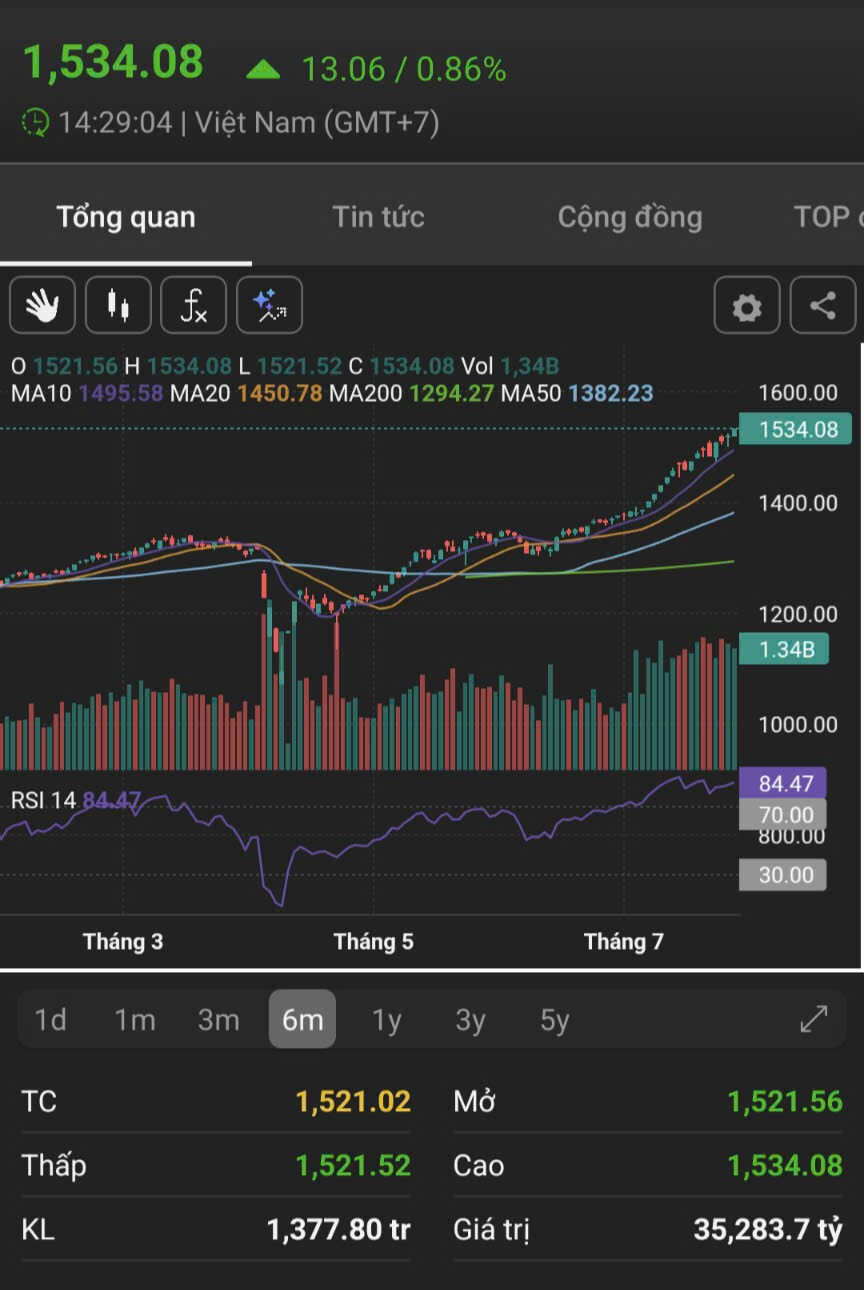Tap the sparkle AI analysis icon
864x1290 pixels.
pyautogui.click(x=269, y=305)
